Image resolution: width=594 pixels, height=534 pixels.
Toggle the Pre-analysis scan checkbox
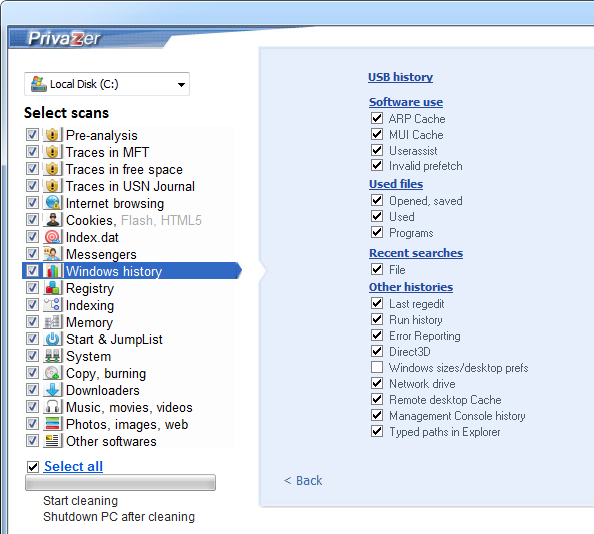point(32,135)
